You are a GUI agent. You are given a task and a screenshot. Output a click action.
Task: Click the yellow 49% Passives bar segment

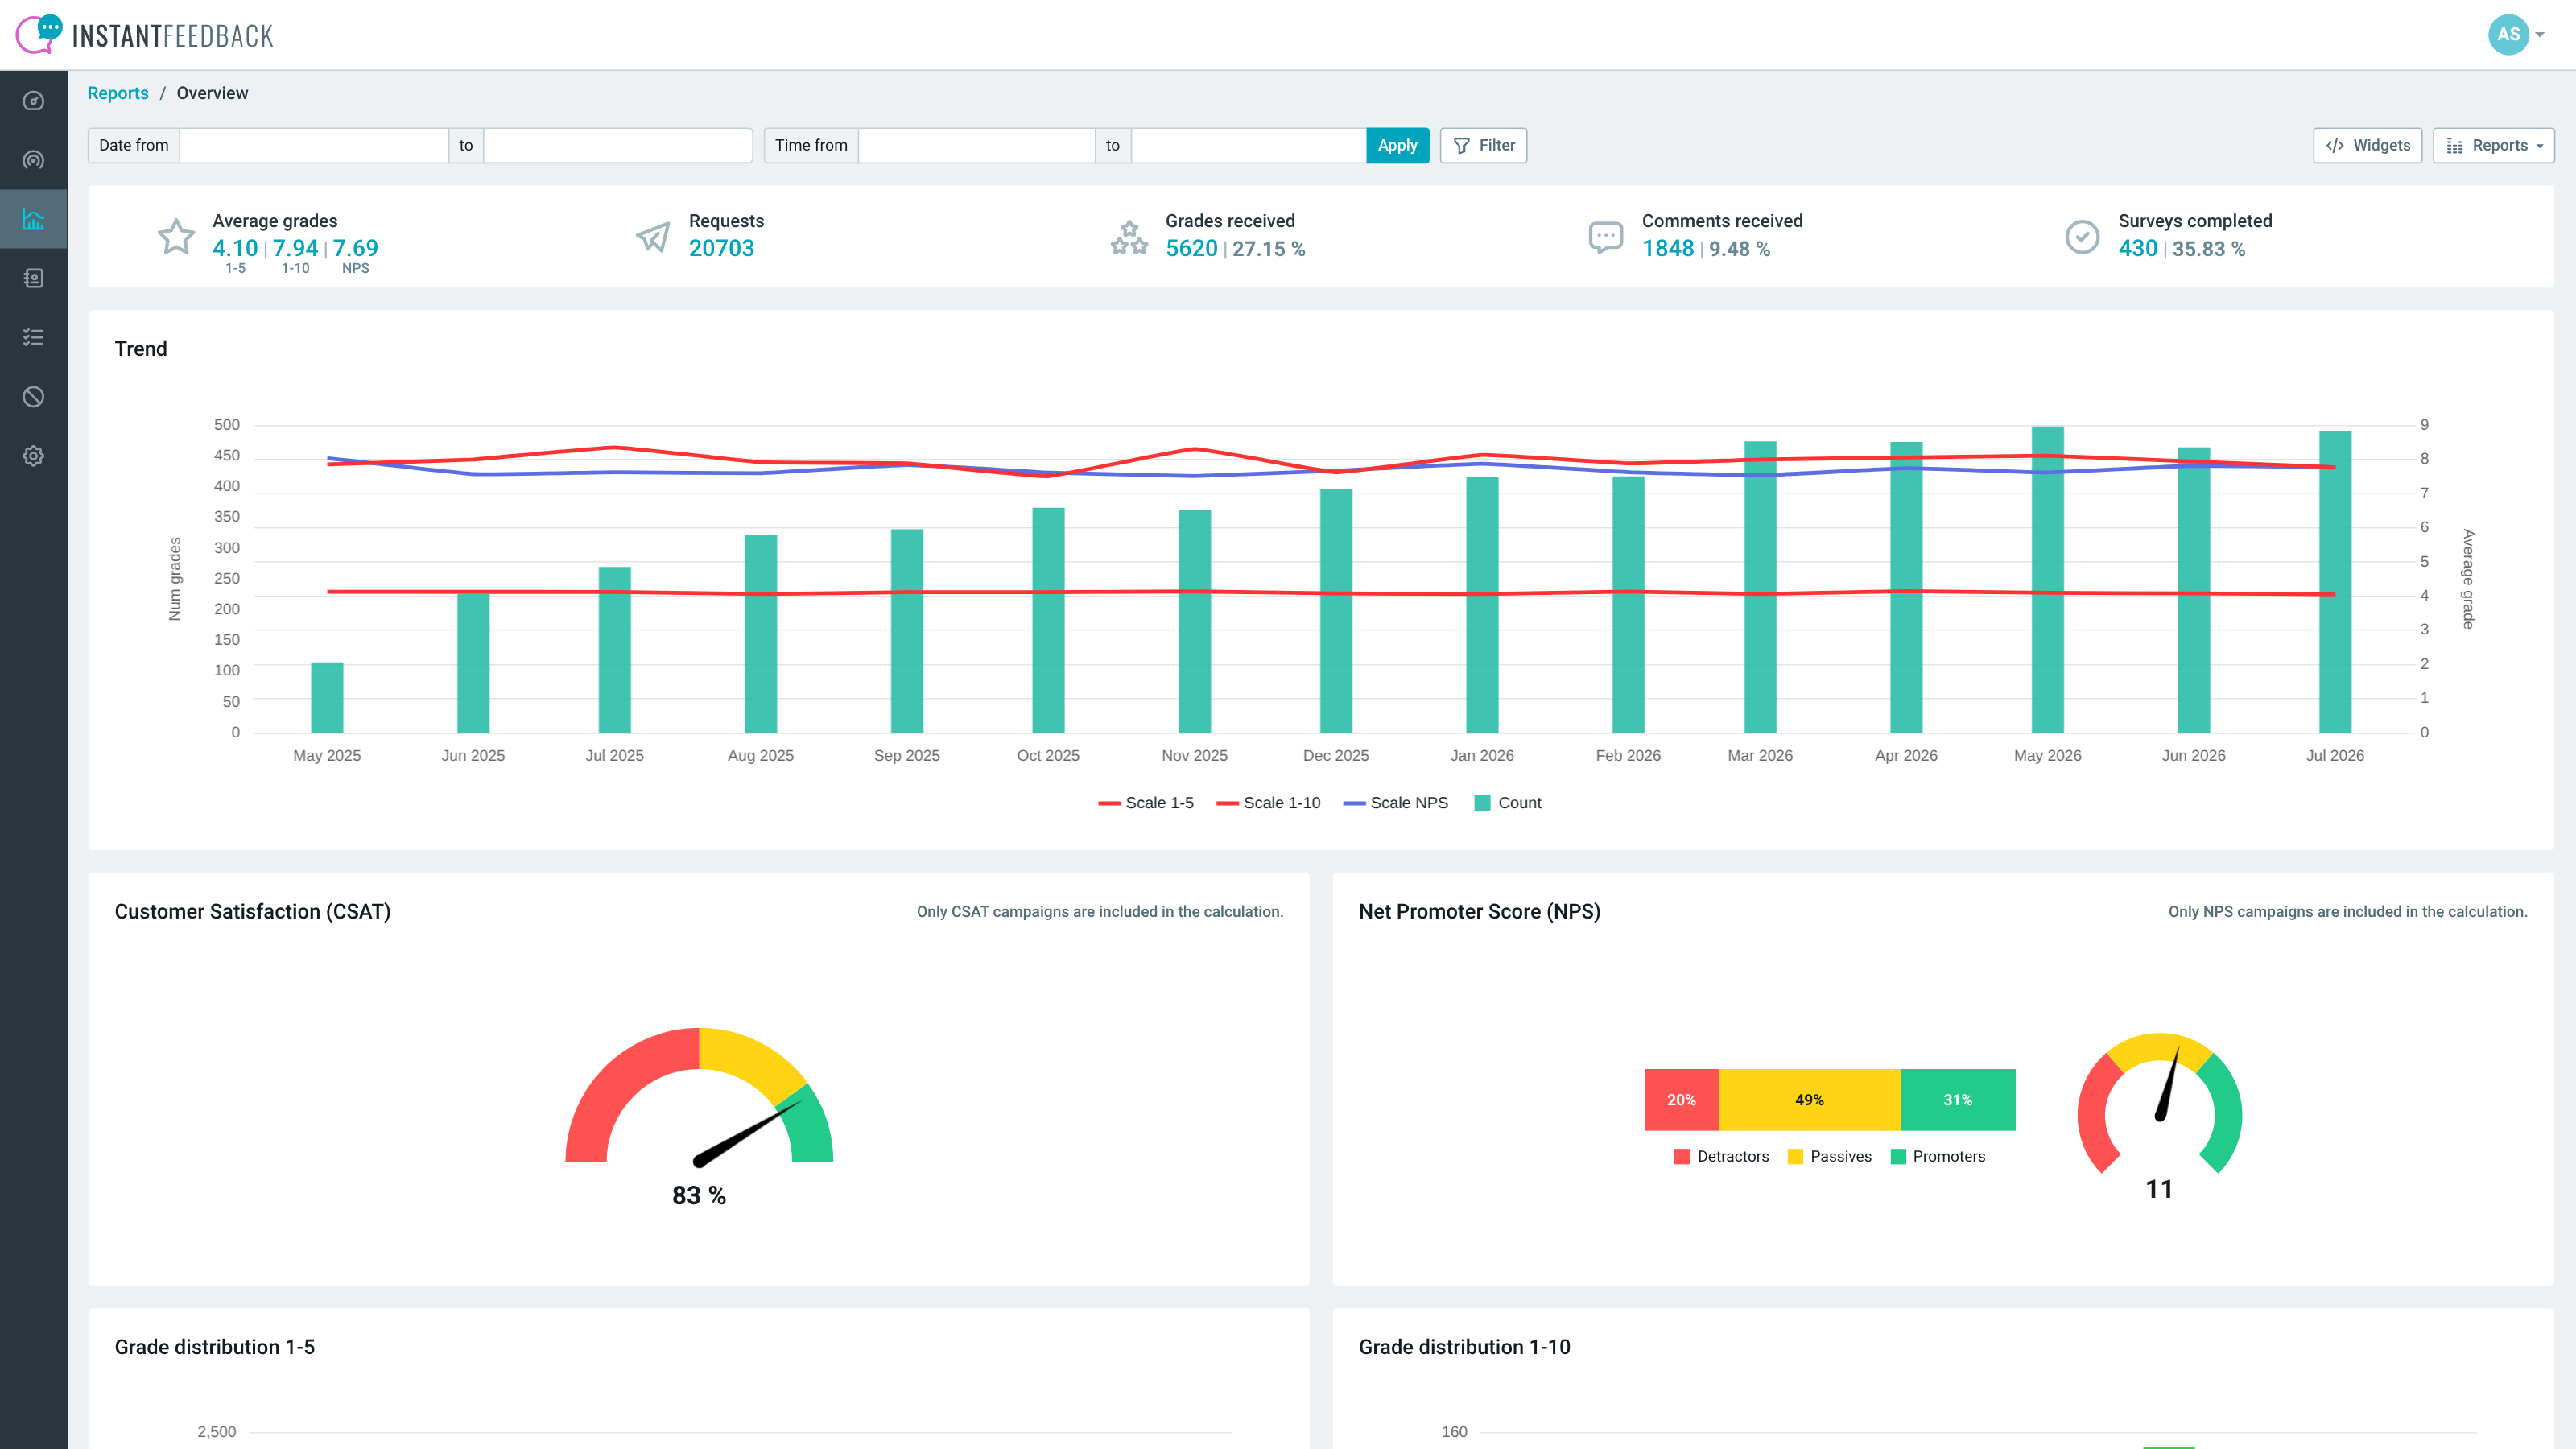(x=1810, y=1100)
